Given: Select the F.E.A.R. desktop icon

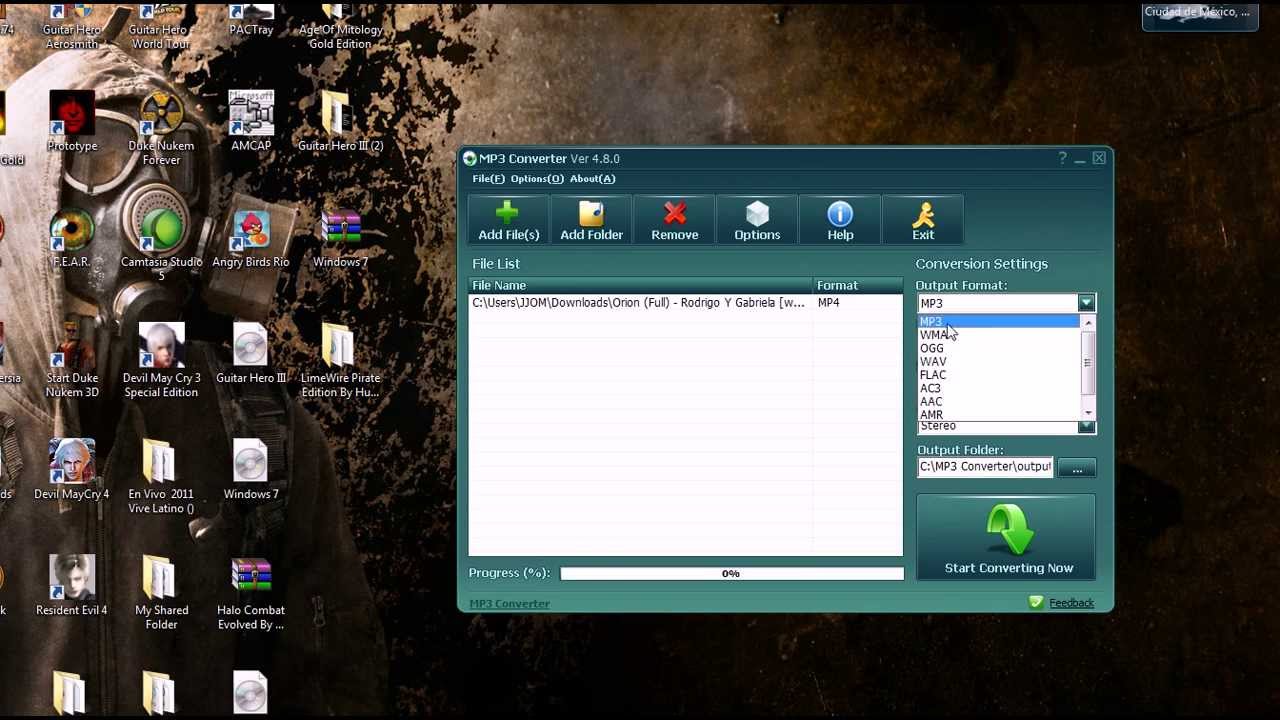Looking at the screenshot, I should [70, 238].
